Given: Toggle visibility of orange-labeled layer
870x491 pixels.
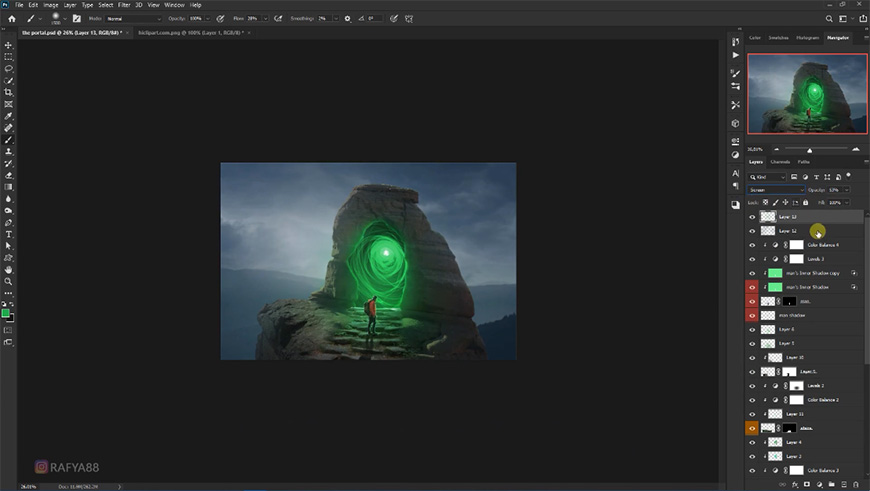Looking at the screenshot, I should tap(752, 428).
